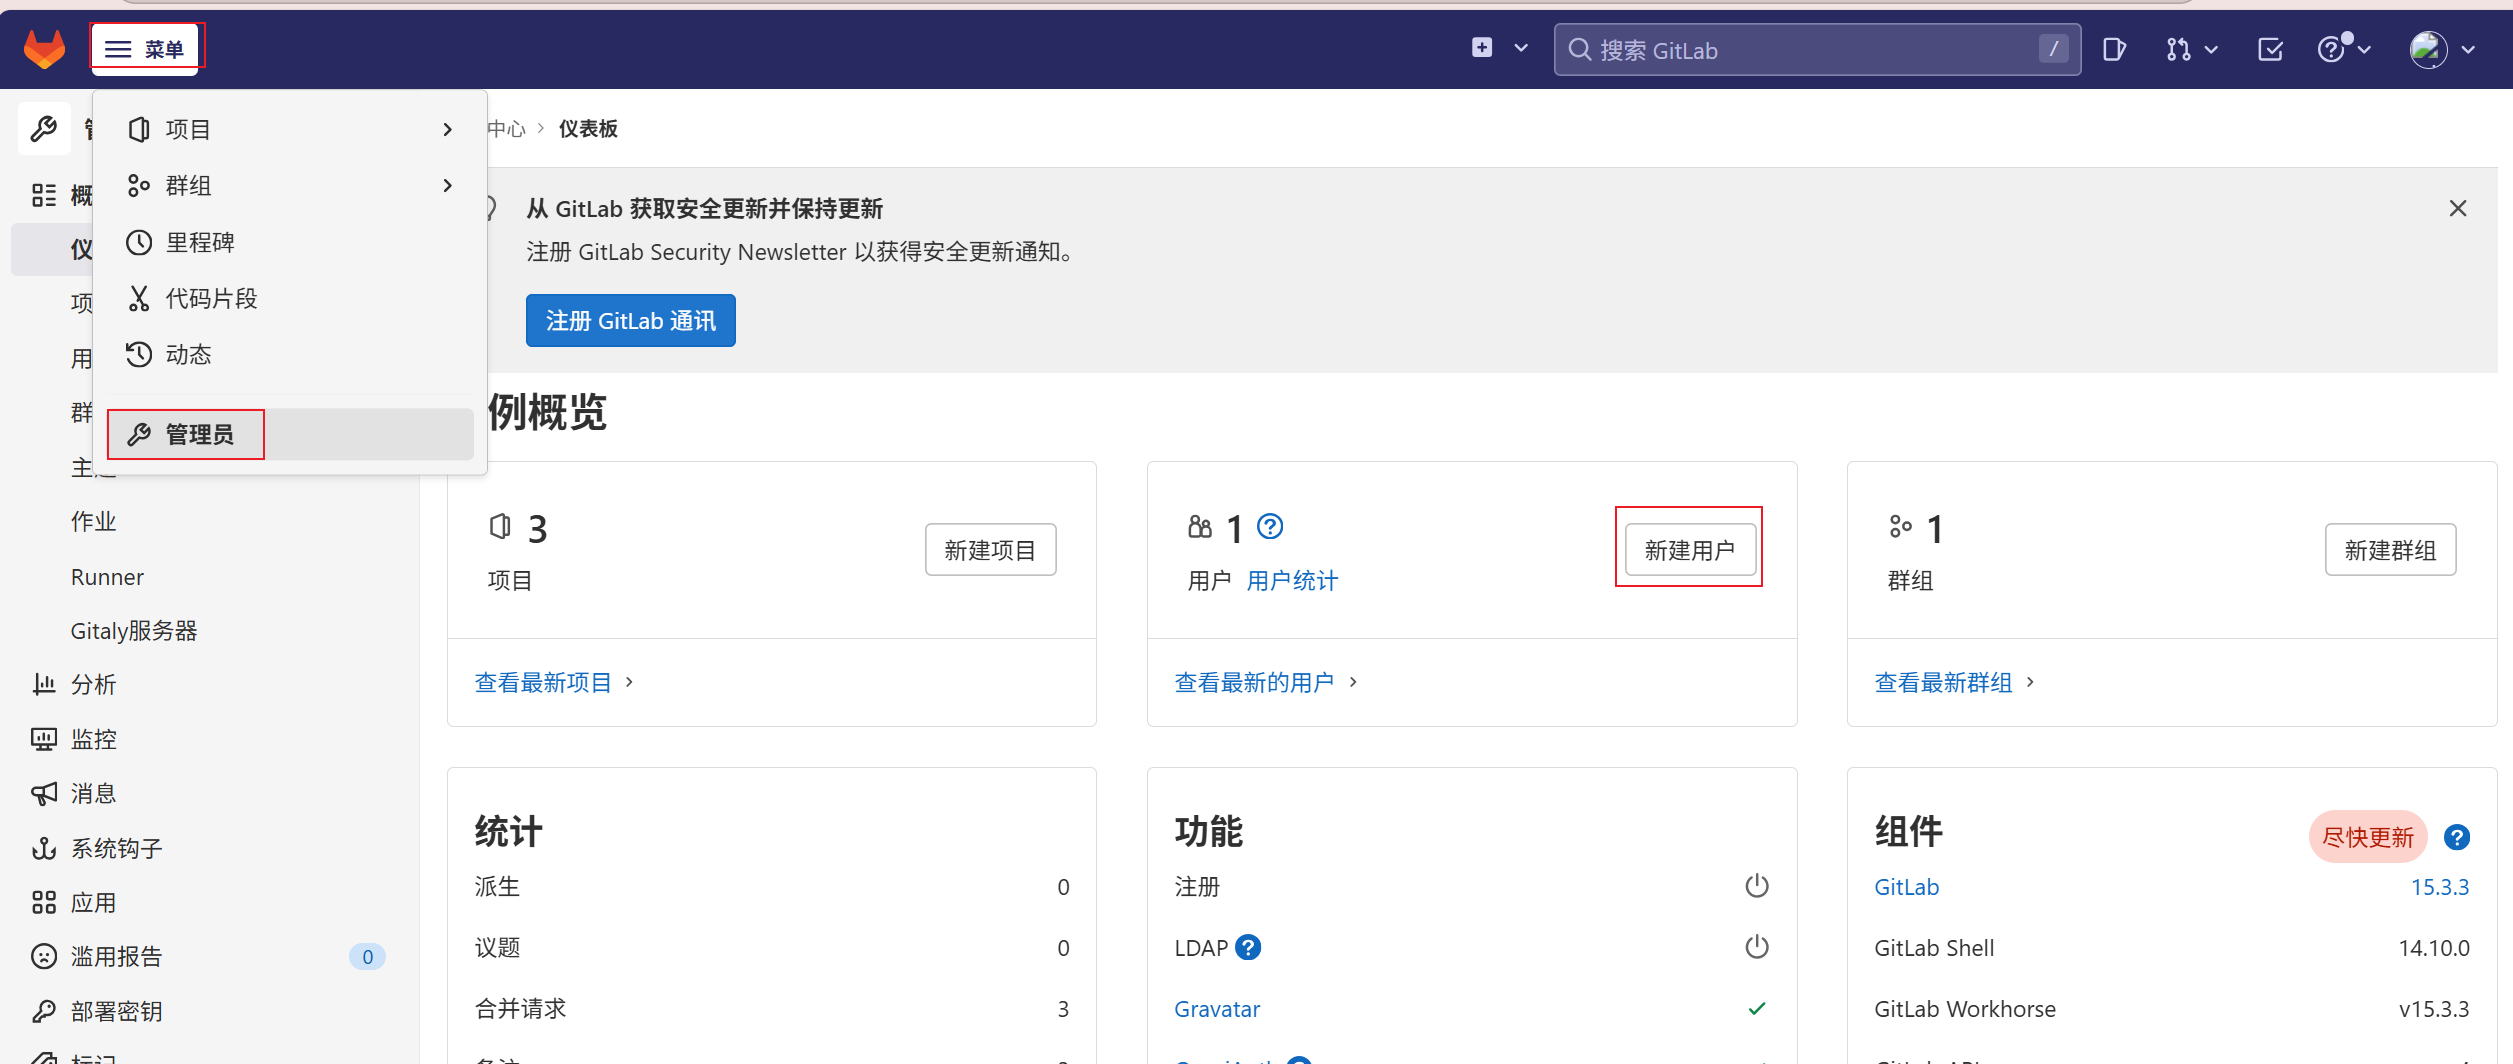Expand the 项目 submenu arrow
Image resolution: width=2513 pixels, height=1064 pixels.
click(448, 130)
